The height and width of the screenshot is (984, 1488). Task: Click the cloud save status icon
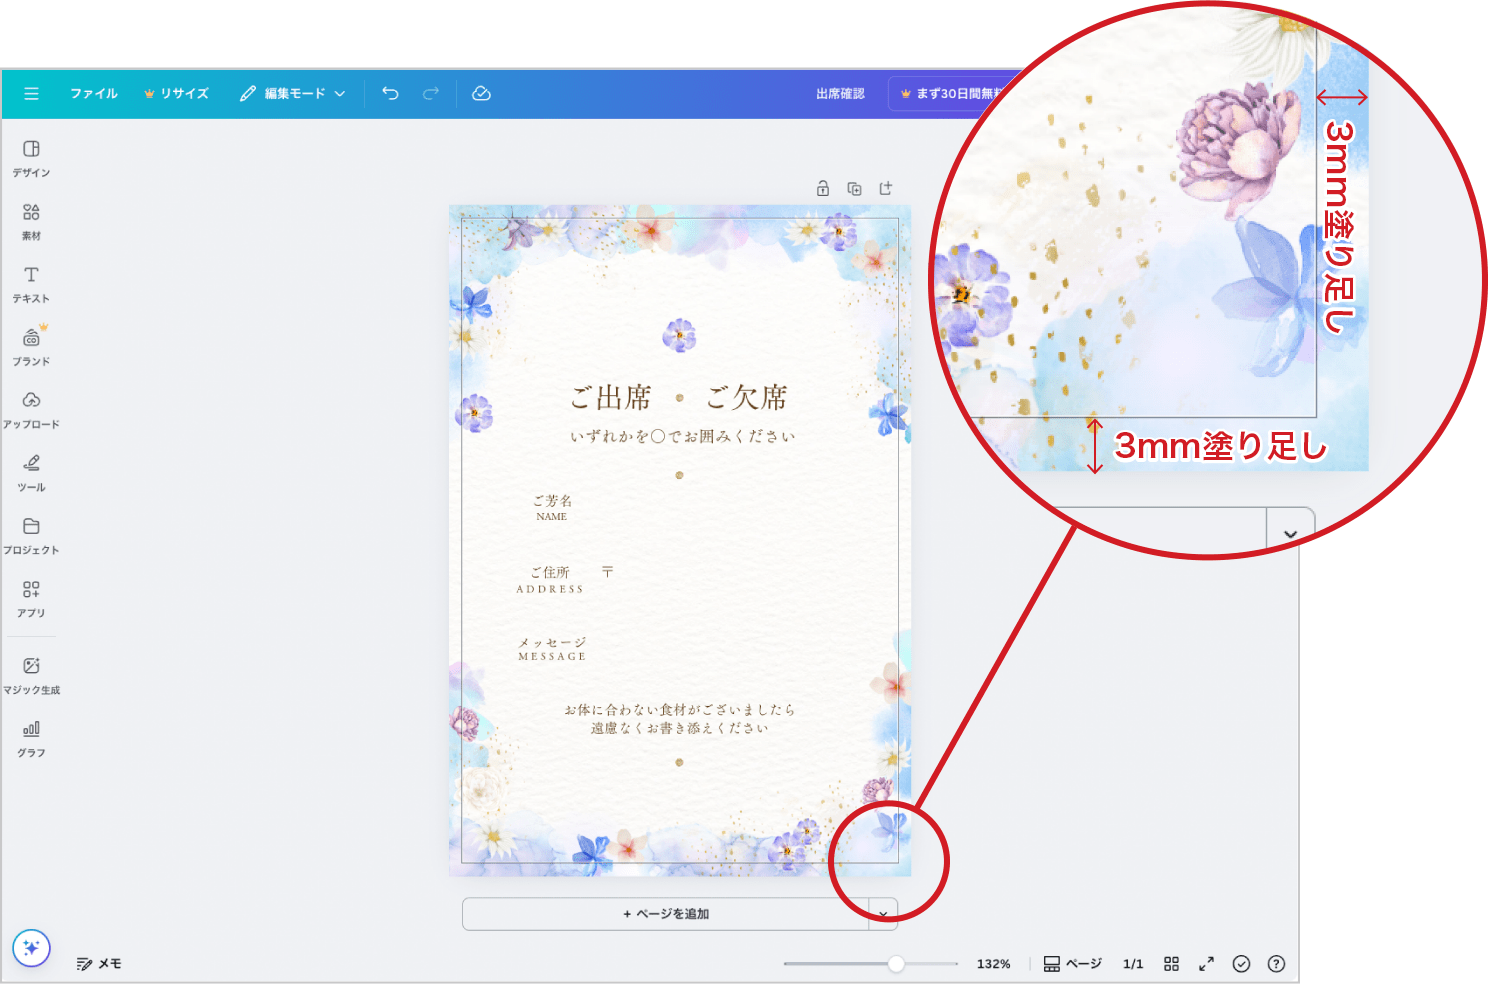482,93
